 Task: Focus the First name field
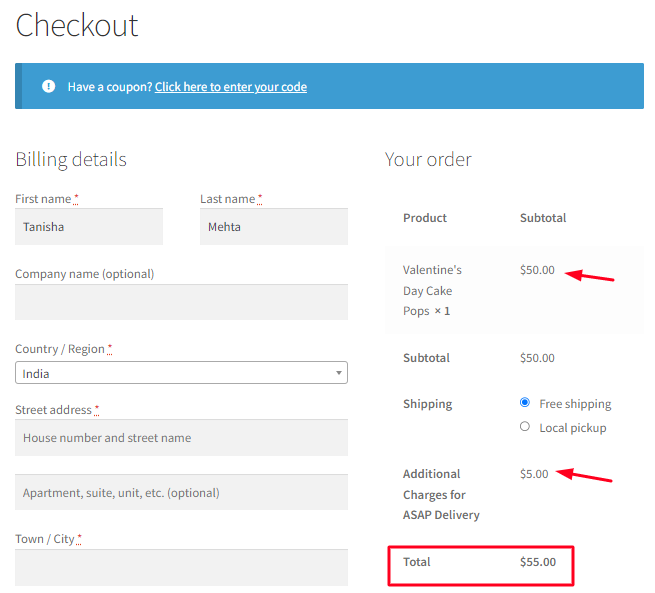(89, 226)
